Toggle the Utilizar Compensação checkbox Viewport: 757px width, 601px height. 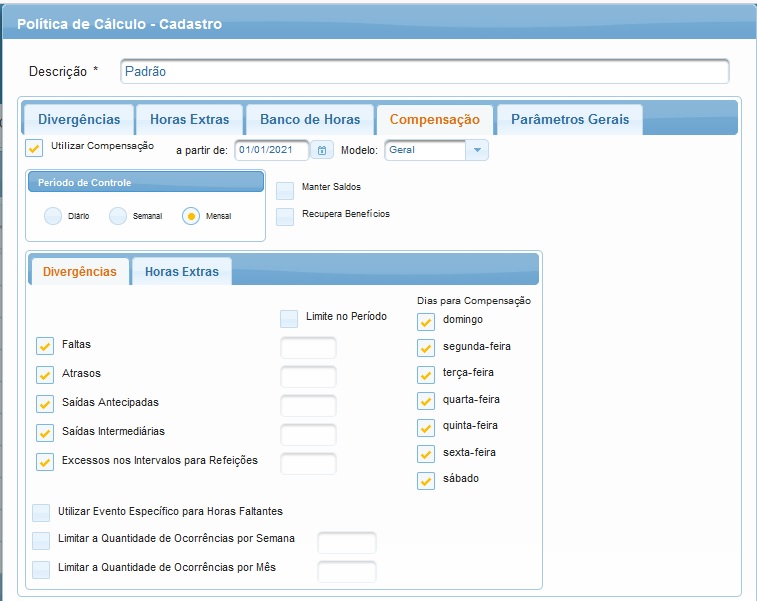(34, 148)
